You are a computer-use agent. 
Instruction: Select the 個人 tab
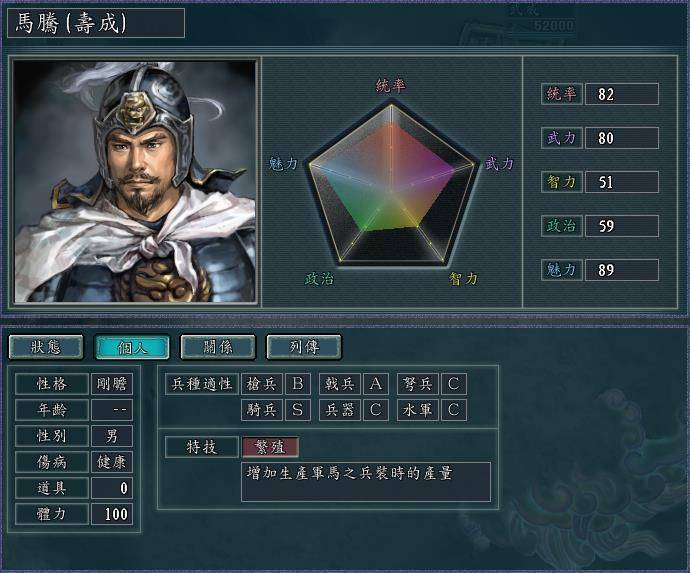click(x=132, y=347)
